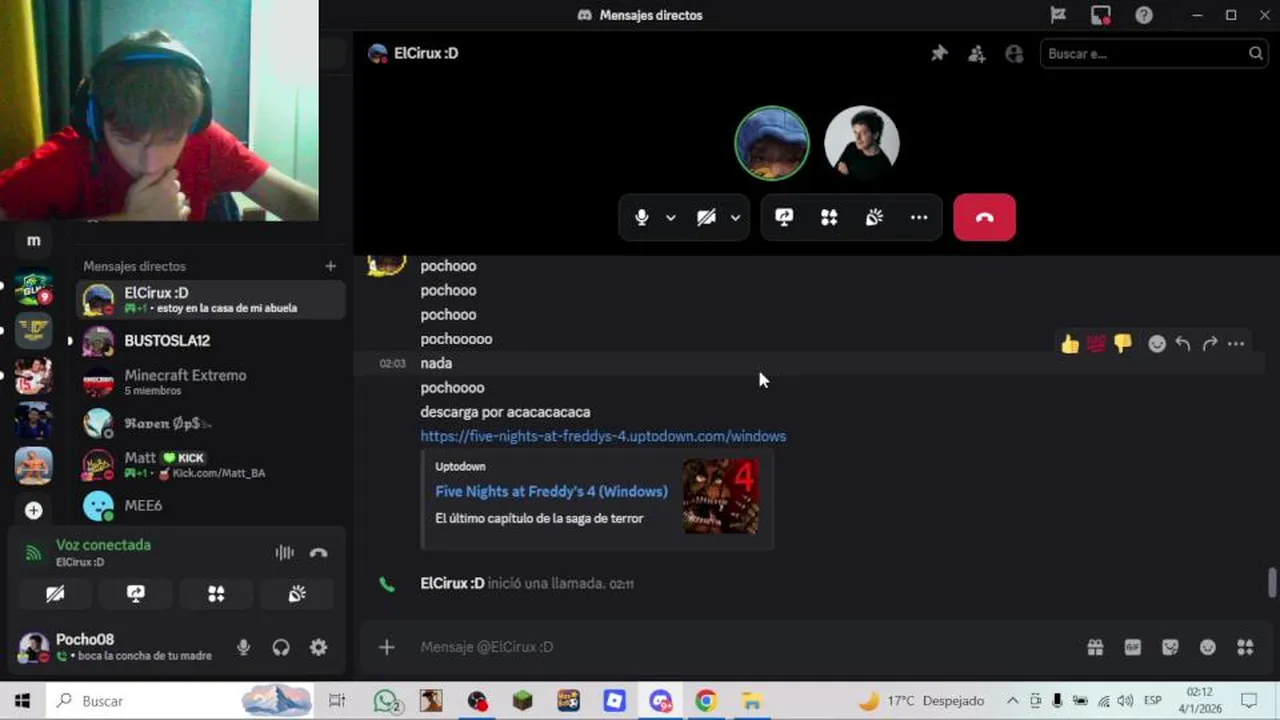Click the Buscar search field in Discord header

point(1154,54)
